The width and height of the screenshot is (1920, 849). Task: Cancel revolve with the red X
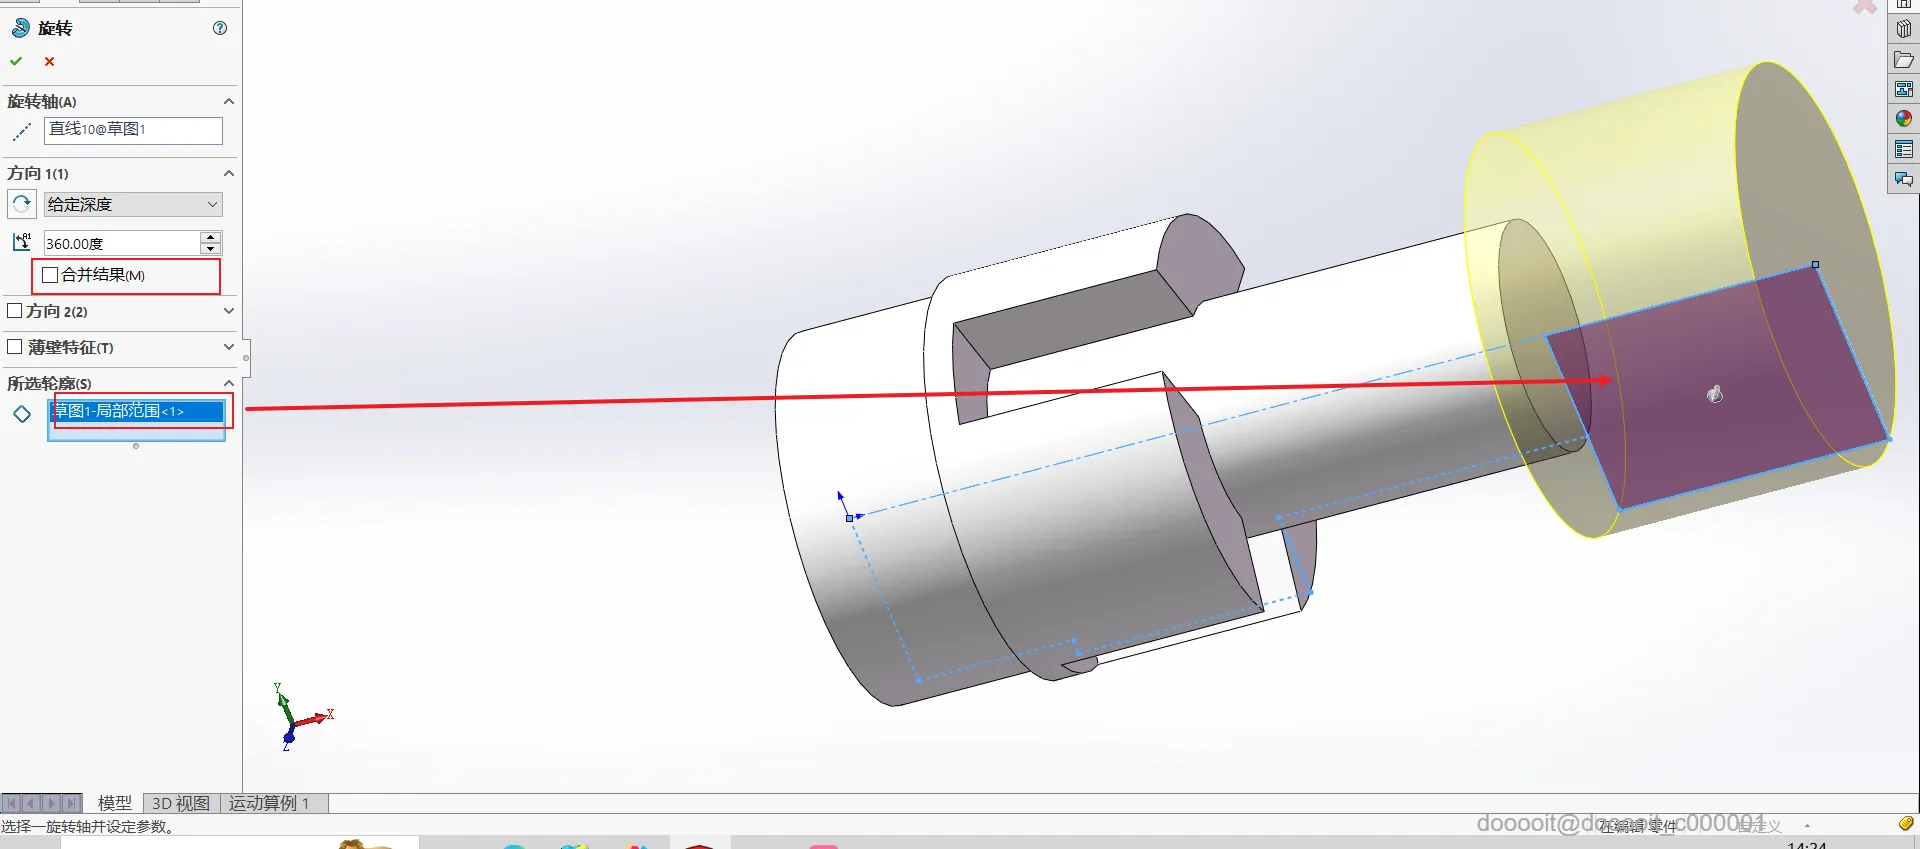tap(49, 61)
